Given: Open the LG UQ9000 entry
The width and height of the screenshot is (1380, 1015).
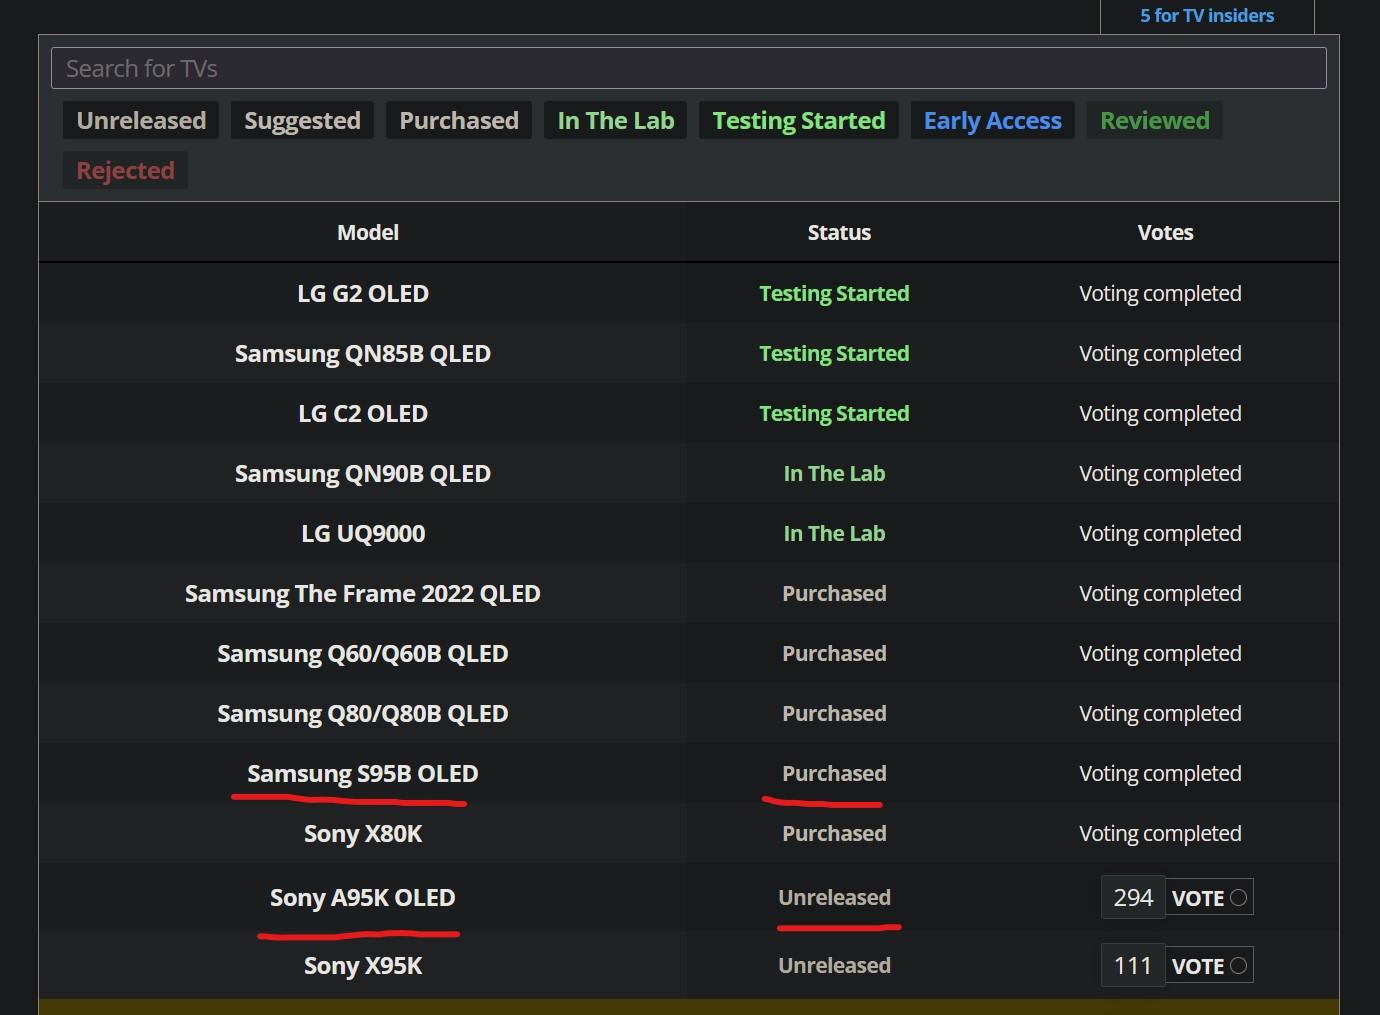Looking at the screenshot, I should 363,533.
